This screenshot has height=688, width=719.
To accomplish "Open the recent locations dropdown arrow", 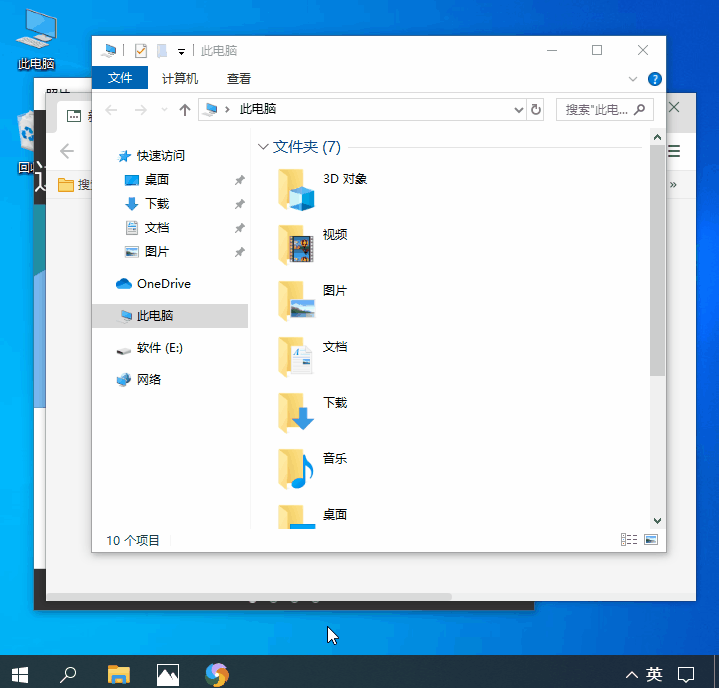I will point(164,110).
